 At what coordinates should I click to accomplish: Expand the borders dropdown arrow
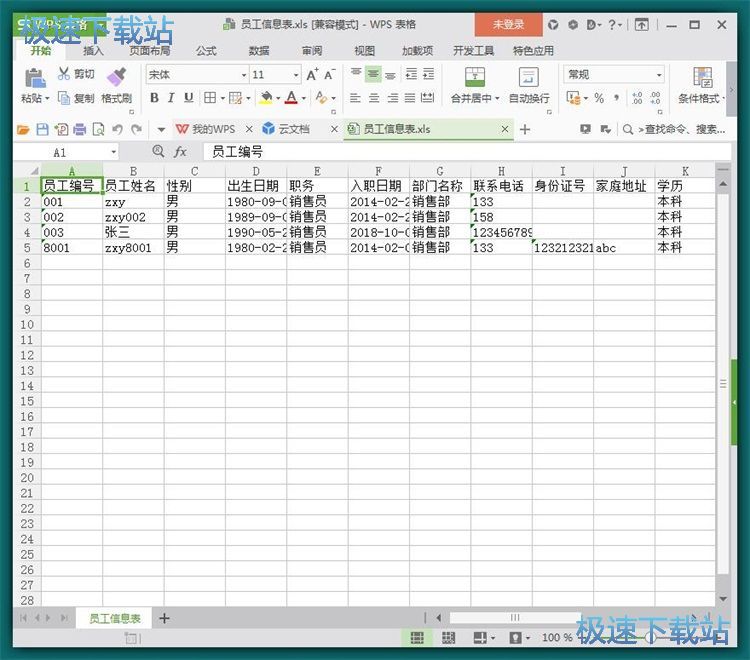(222, 99)
